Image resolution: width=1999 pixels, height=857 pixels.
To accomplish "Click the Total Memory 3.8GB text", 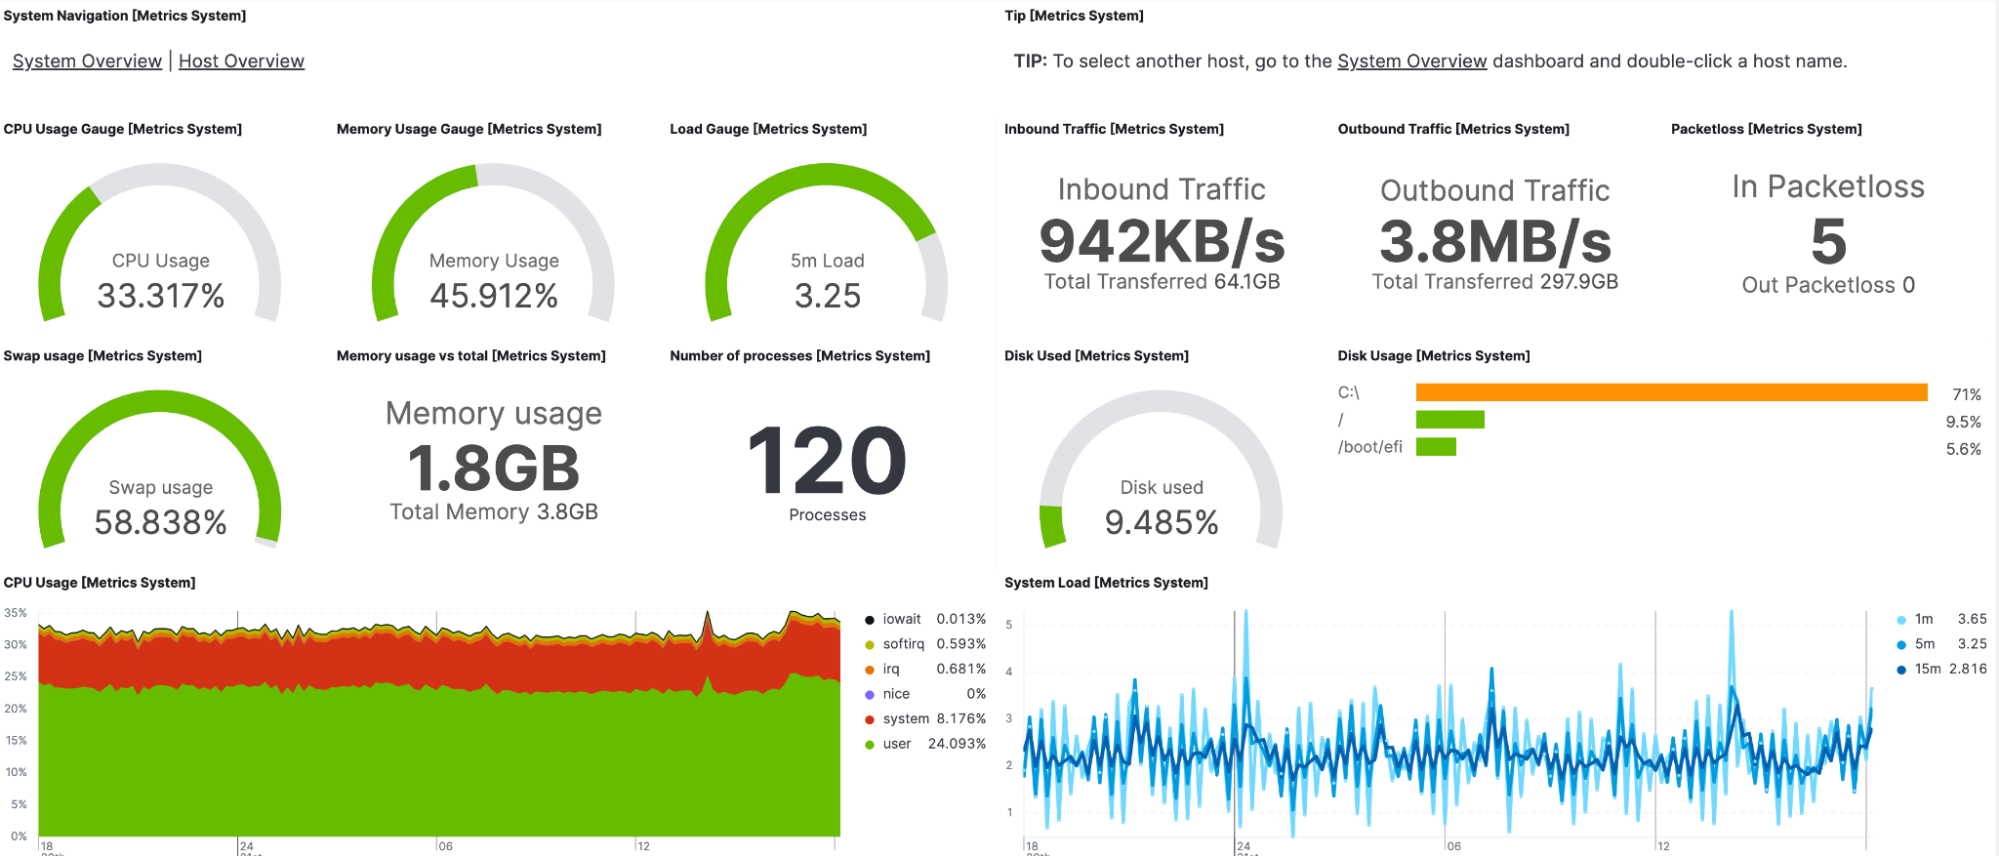I will click(494, 512).
